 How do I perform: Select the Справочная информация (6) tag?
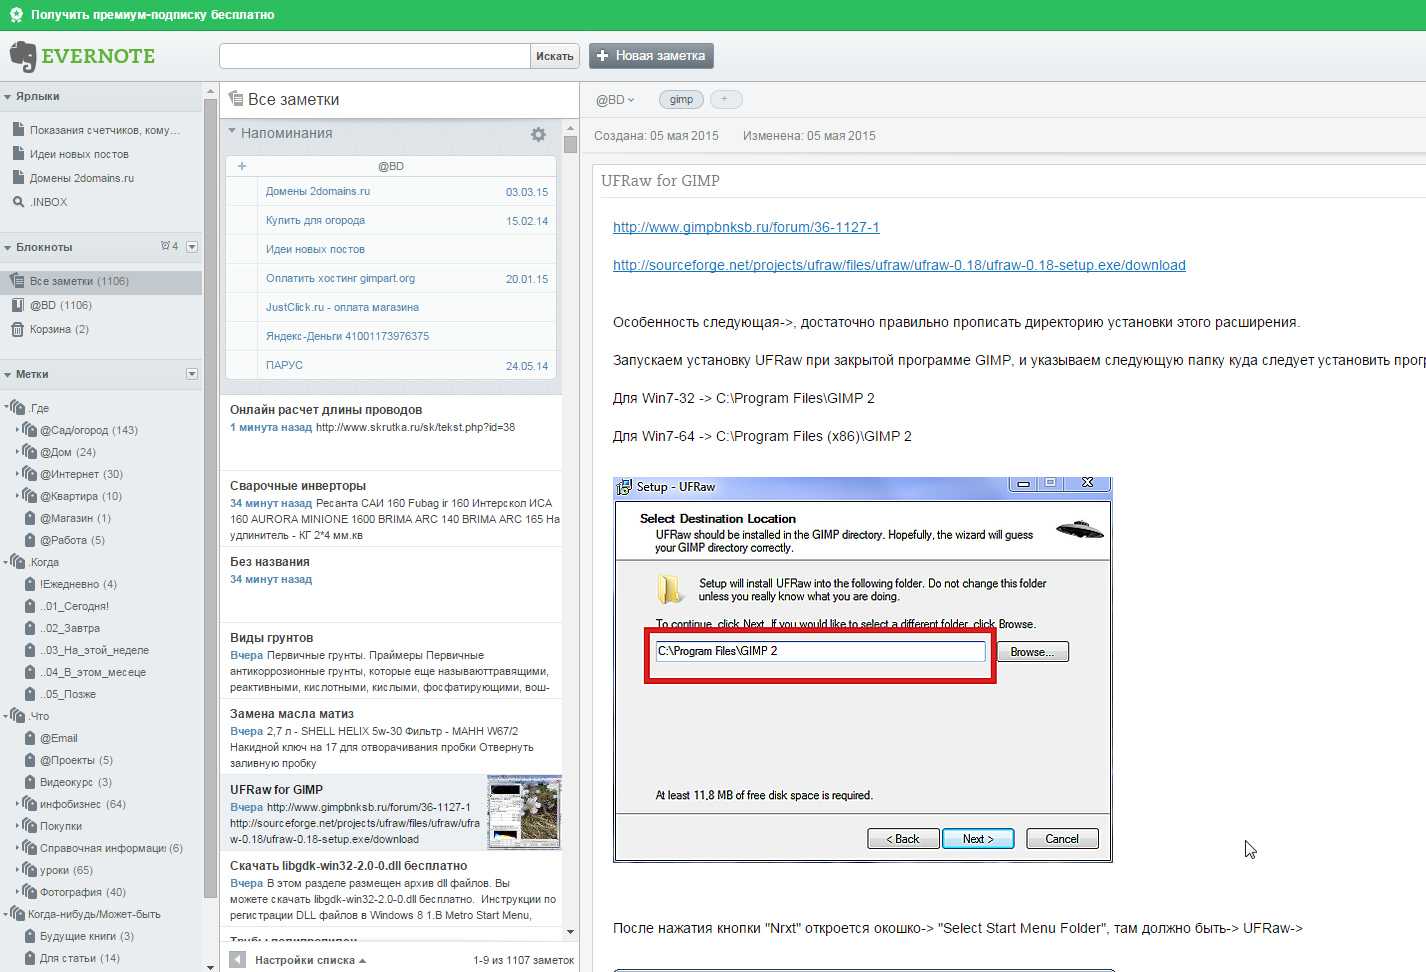[x=111, y=848]
